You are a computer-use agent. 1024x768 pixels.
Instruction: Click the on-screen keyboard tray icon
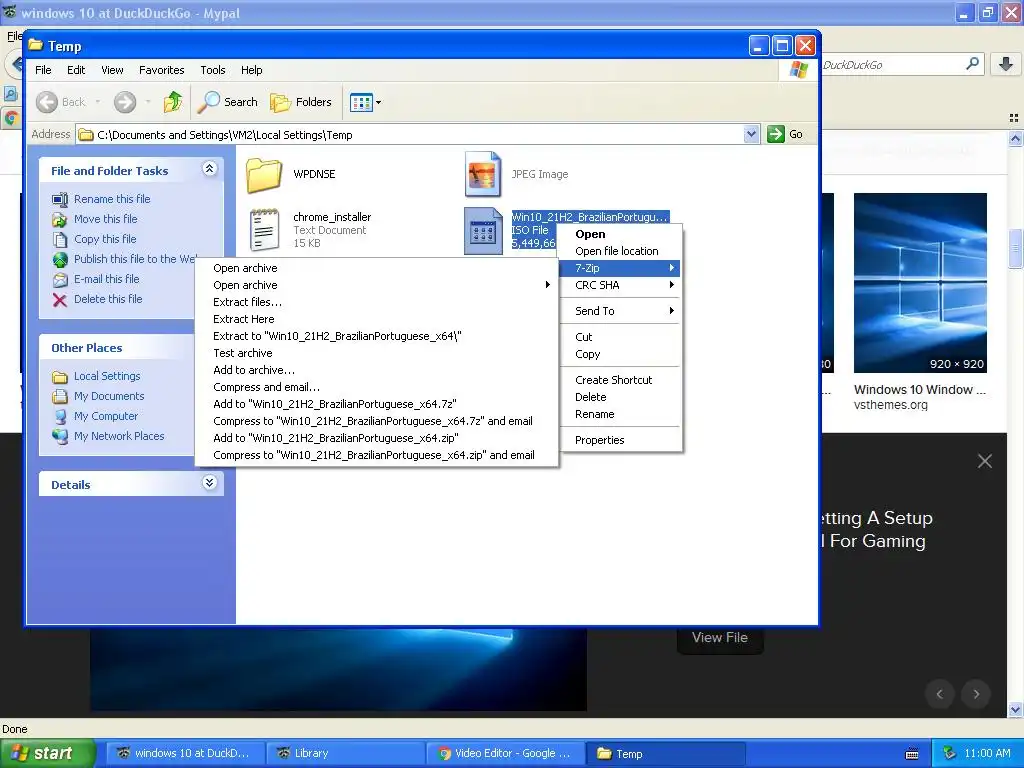click(912, 754)
